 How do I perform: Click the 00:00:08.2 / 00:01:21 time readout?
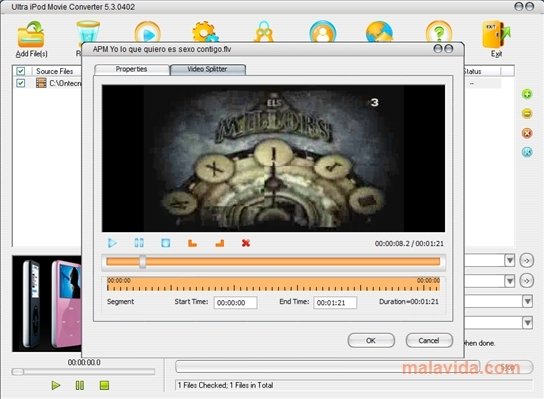(x=409, y=244)
